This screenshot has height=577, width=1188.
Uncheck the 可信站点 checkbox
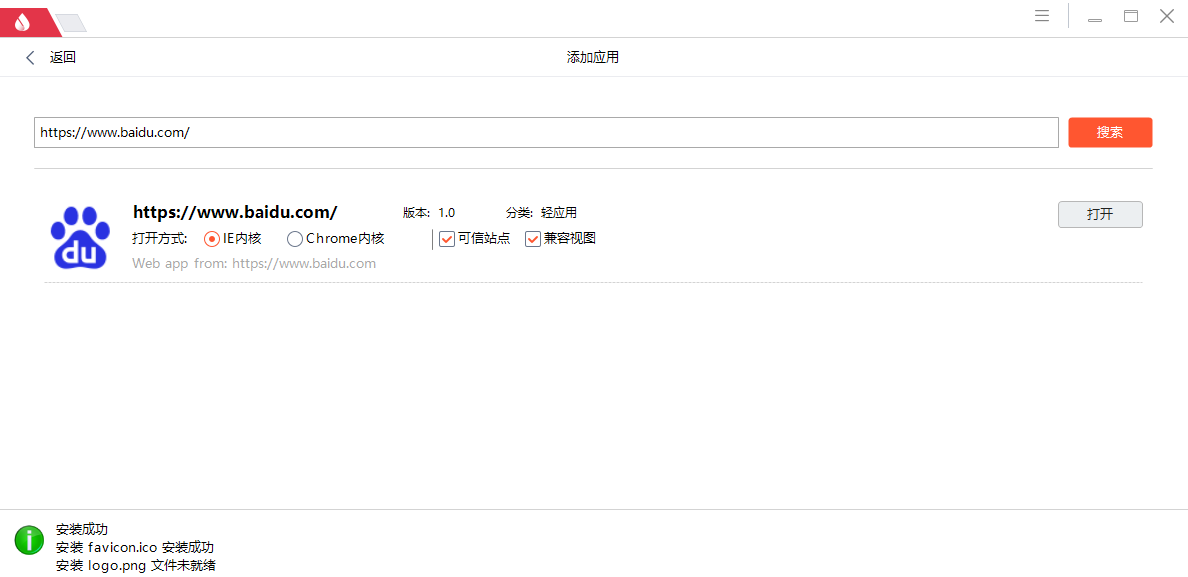(446, 238)
